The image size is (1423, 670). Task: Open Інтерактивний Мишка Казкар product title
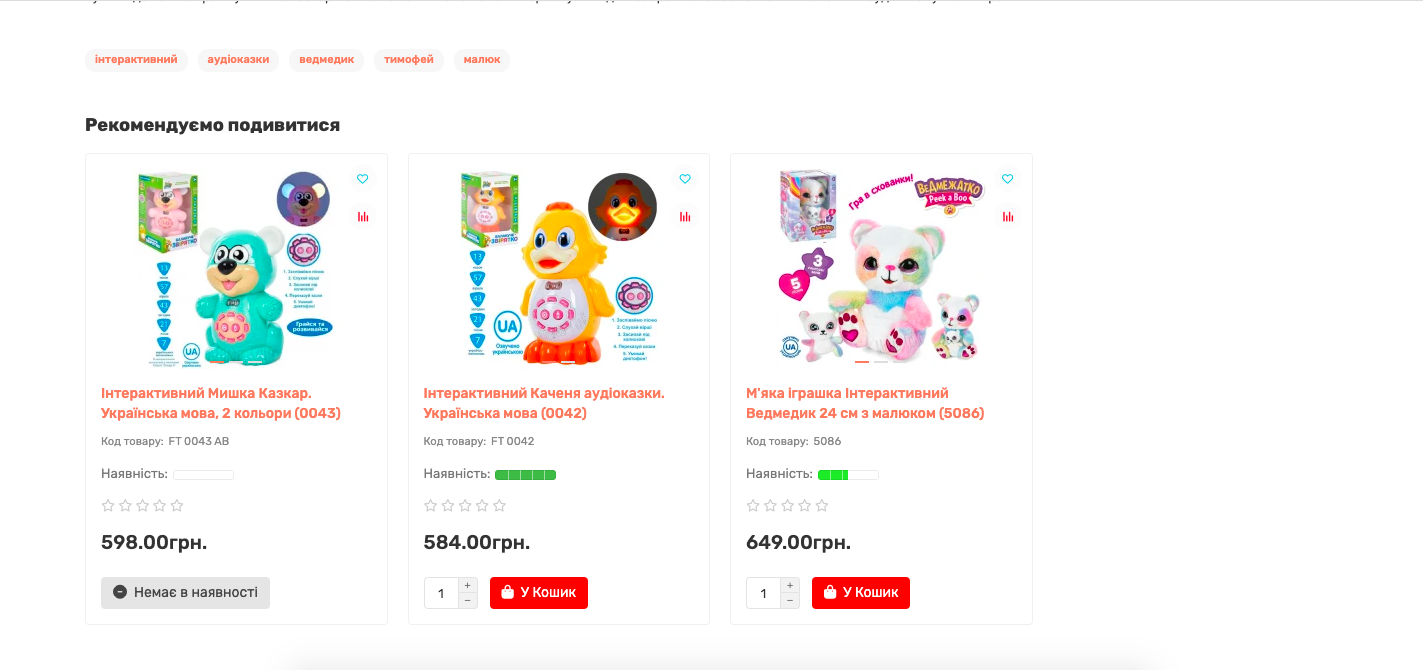[x=221, y=403]
